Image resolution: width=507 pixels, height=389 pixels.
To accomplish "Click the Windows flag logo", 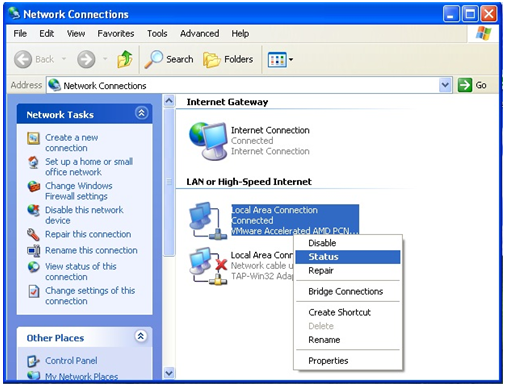I will tap(484, 34).
